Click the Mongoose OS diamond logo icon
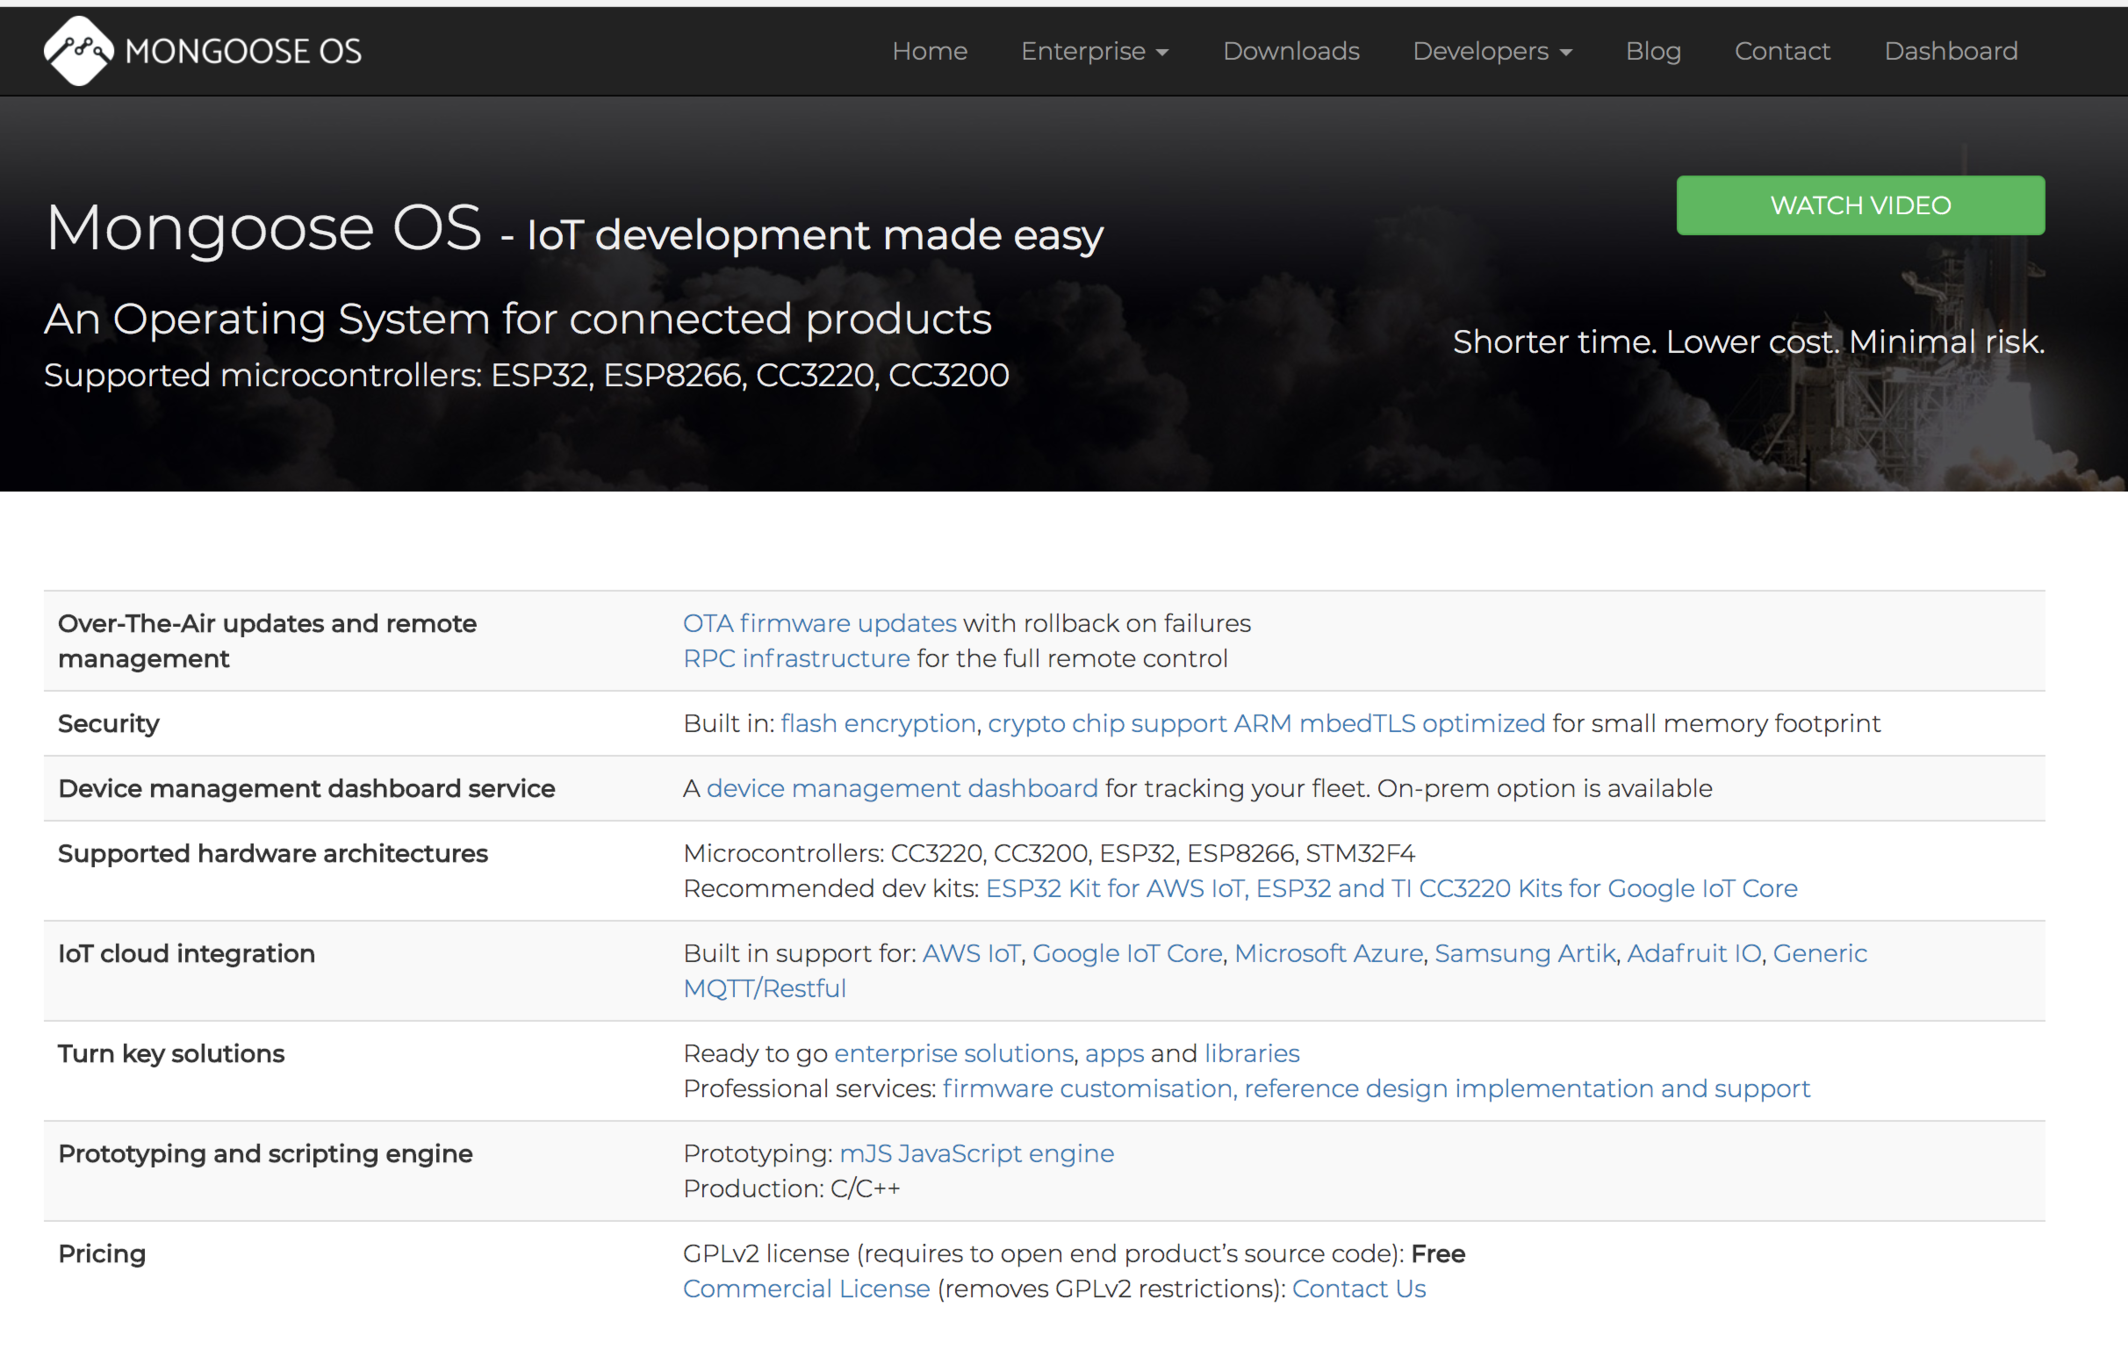Image resolution: width=2128 pixels, height=1350 pixels. pyautogui.click(x=78, y=51)
